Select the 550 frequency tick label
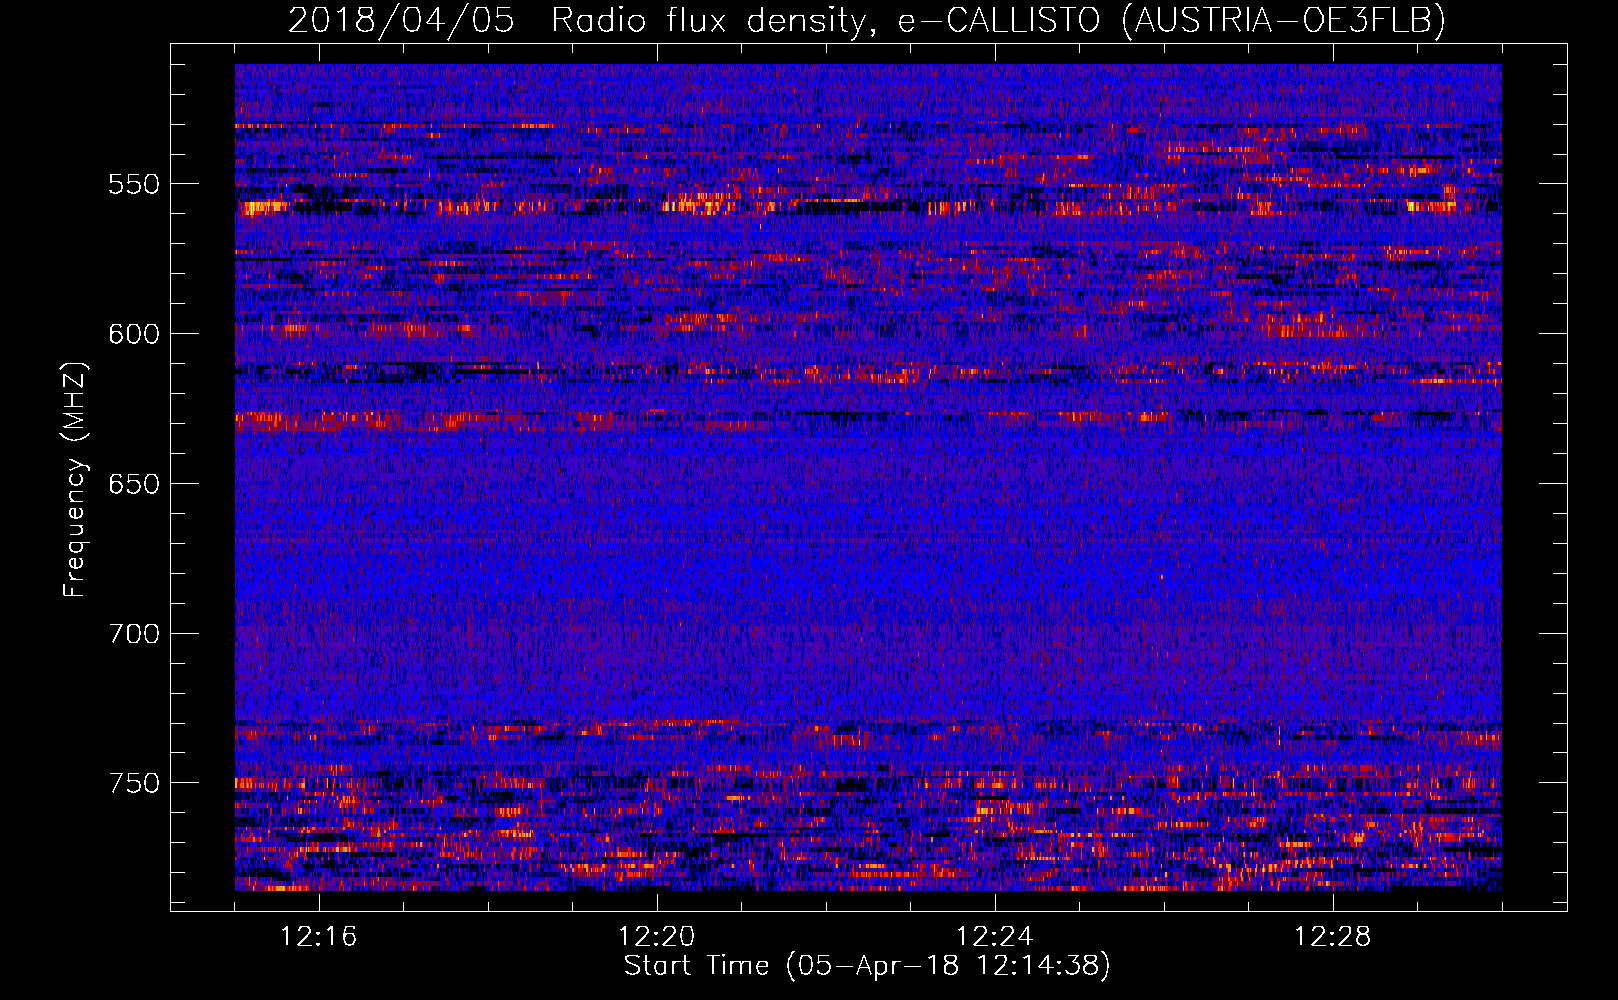The height and width of the screenshot is (1000, 1618). pyautogui.click(x=134, y=184)
